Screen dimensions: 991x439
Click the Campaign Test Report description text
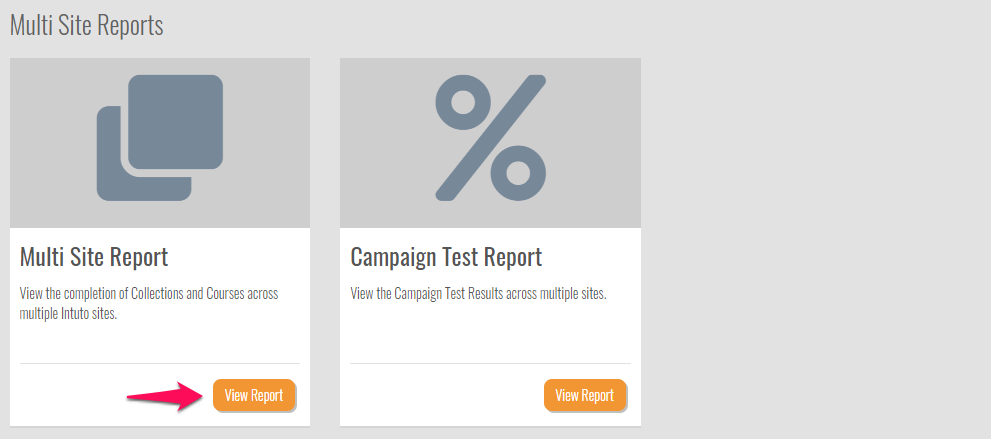[478, 294]
